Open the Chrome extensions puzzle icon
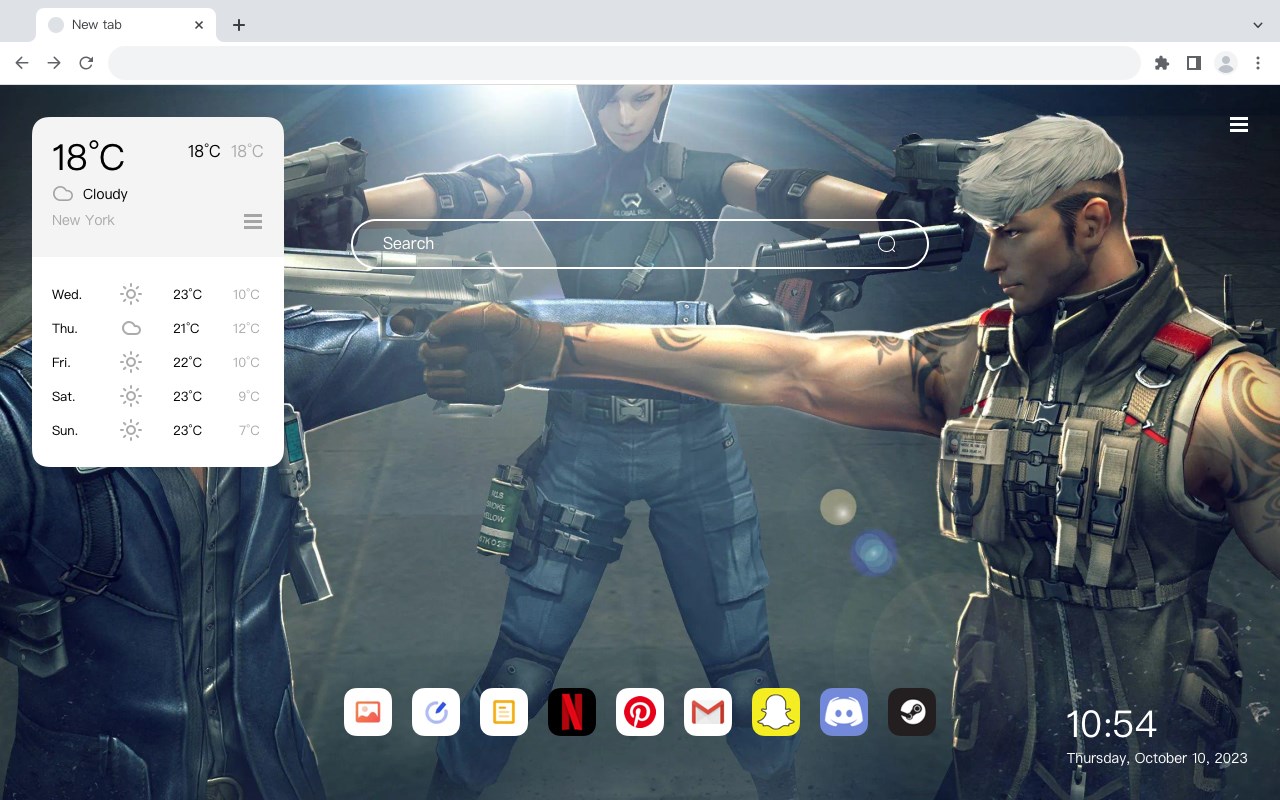 (1161, 63)
